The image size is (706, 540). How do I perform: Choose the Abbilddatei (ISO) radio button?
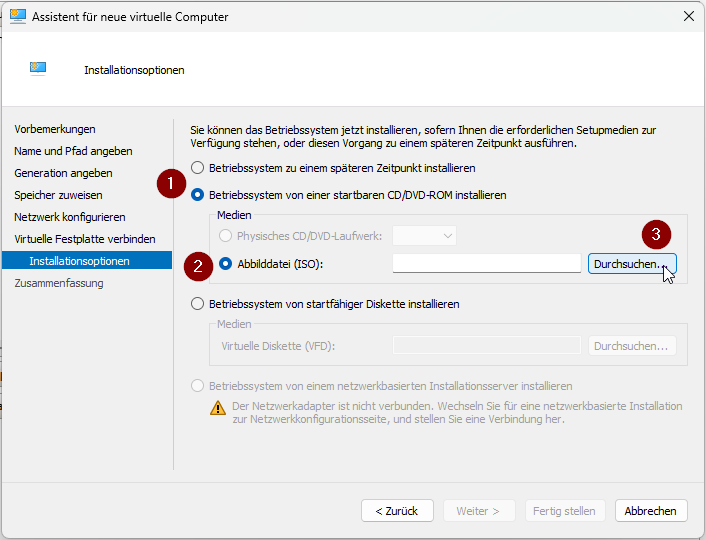tap(225, 264)
